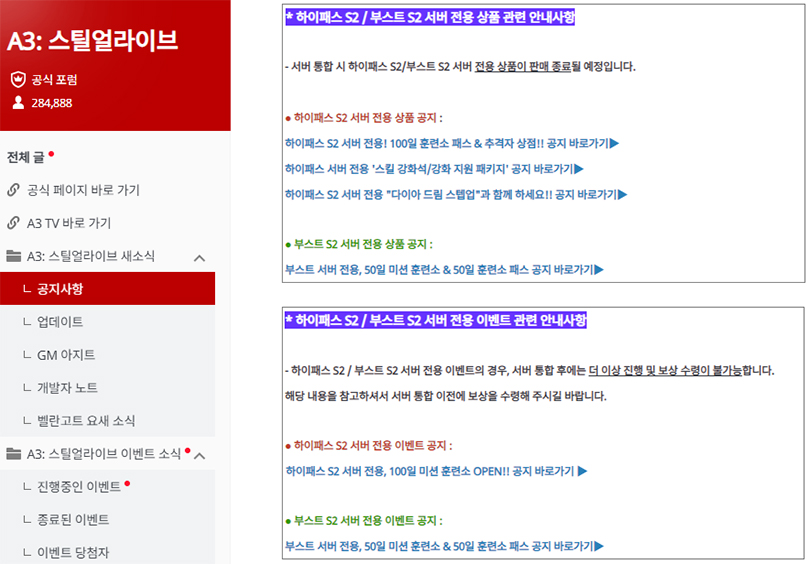The width and height of the screenshot is (810, 564).
Task: Collapse the A3: 스틸얼라이브 이벤트 소식 section chevron
Action: pos(199,456)
